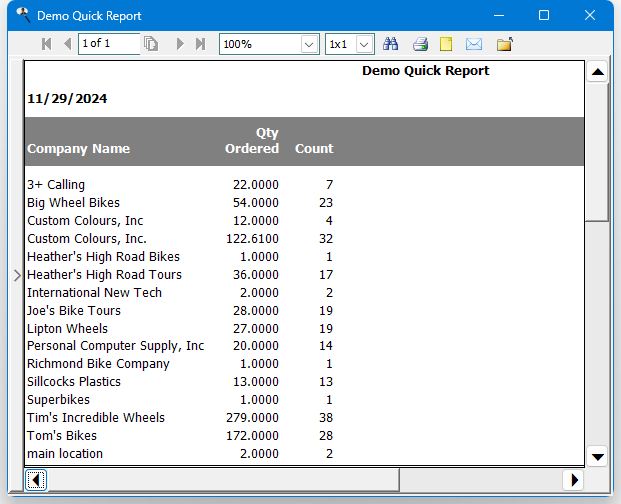Minimize the Demo Quick Report window
Viewport: 621px width, 504px height.
coord(499,15)
